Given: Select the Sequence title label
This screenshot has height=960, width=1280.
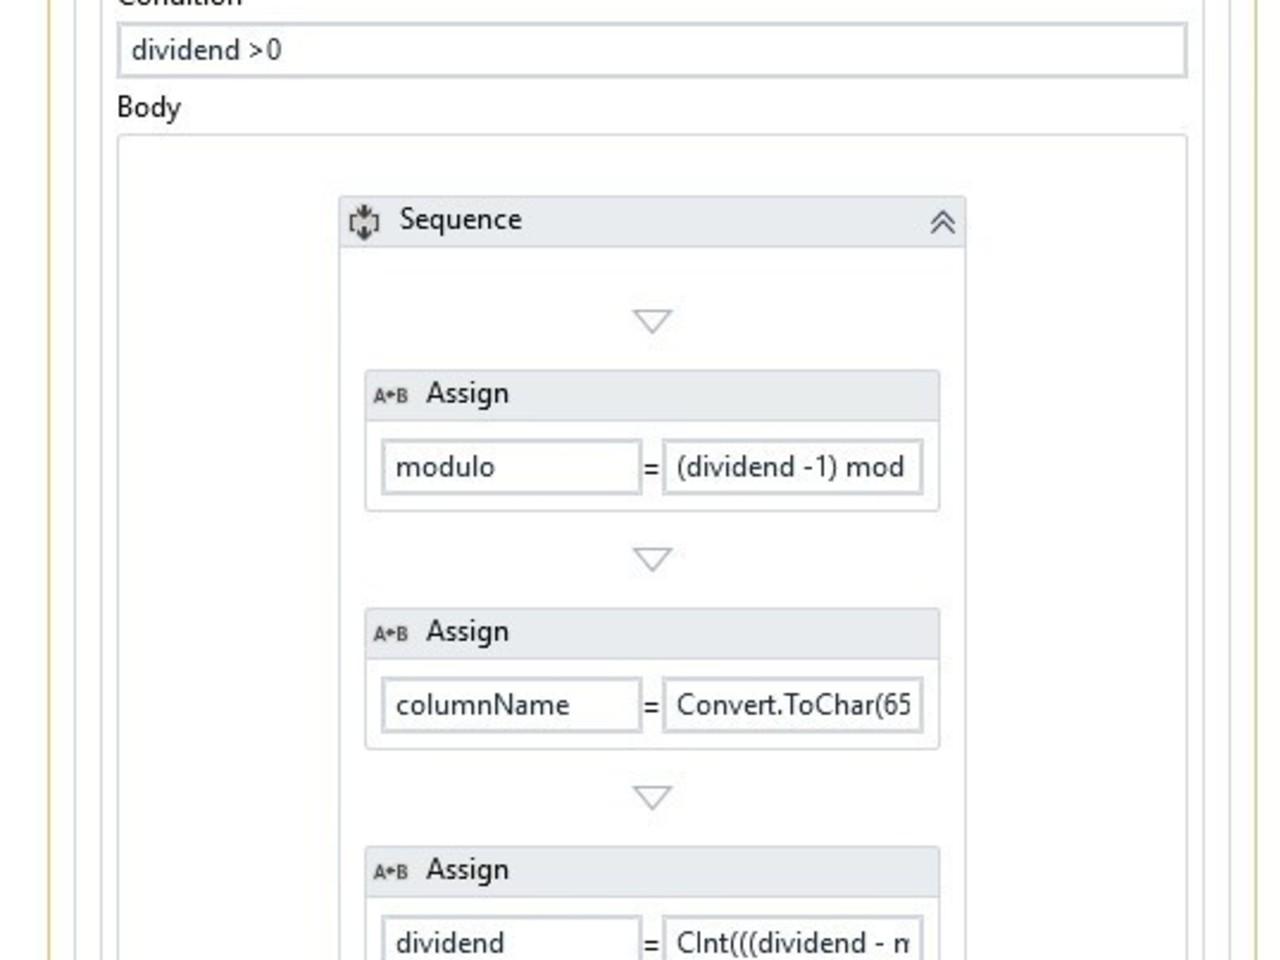Looking at the screenshot, I should (460, 220).
